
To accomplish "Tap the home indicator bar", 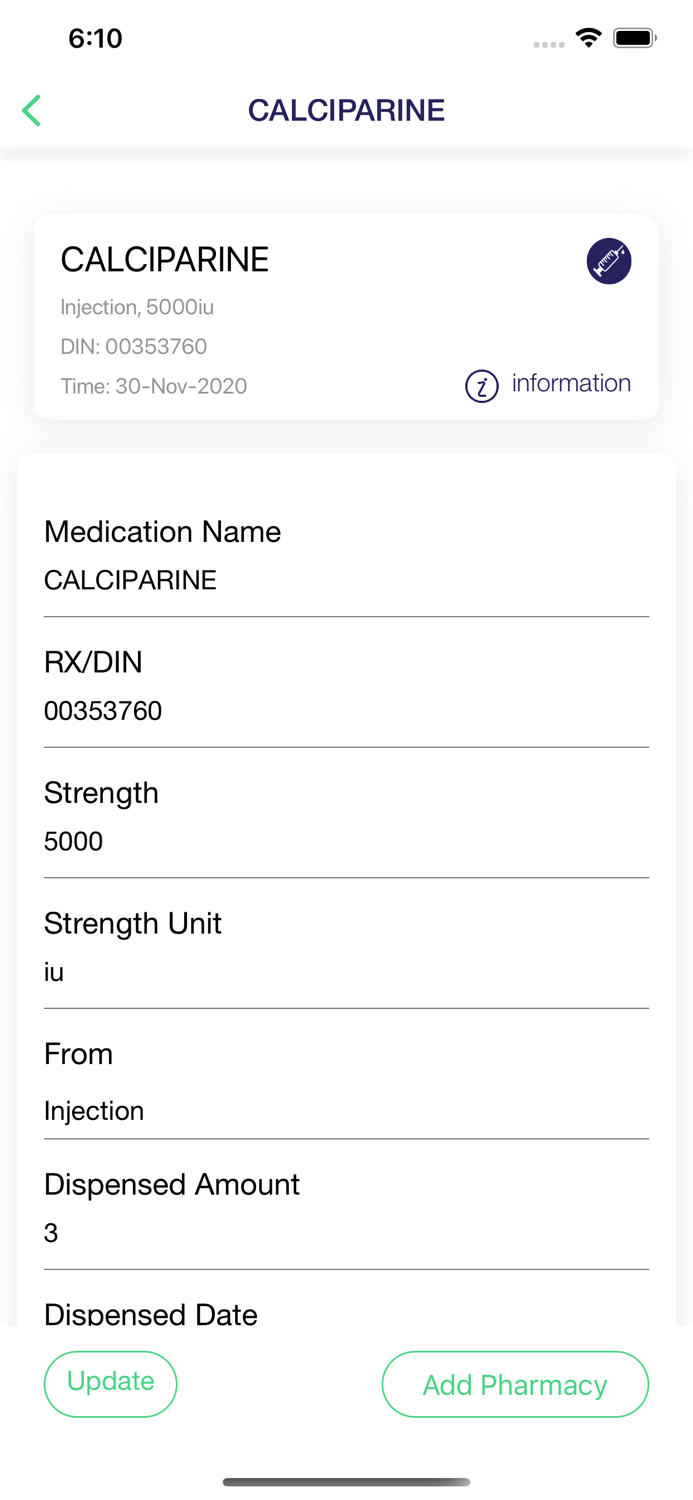I will click(x=346, y=1483).
